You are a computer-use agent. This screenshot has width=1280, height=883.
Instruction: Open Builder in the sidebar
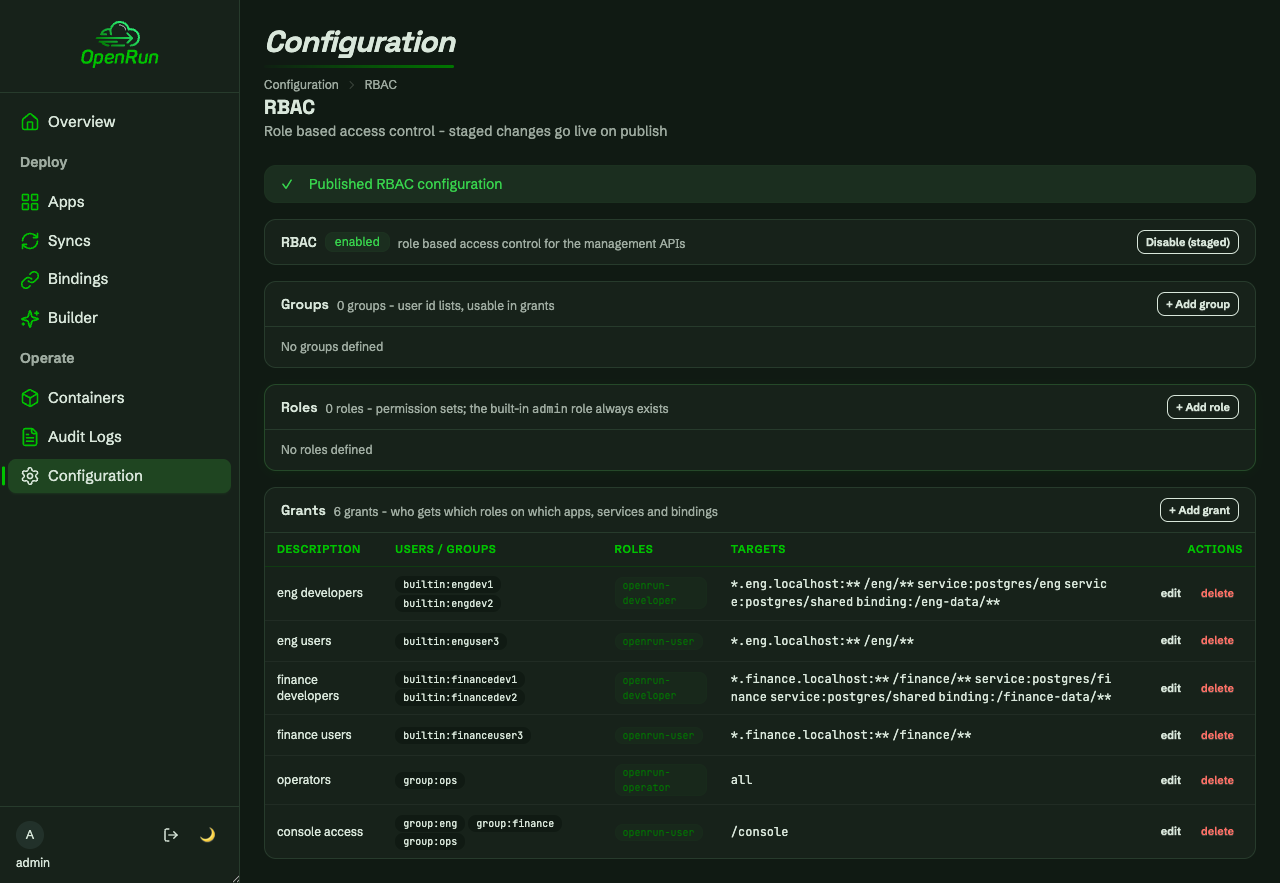119,318
